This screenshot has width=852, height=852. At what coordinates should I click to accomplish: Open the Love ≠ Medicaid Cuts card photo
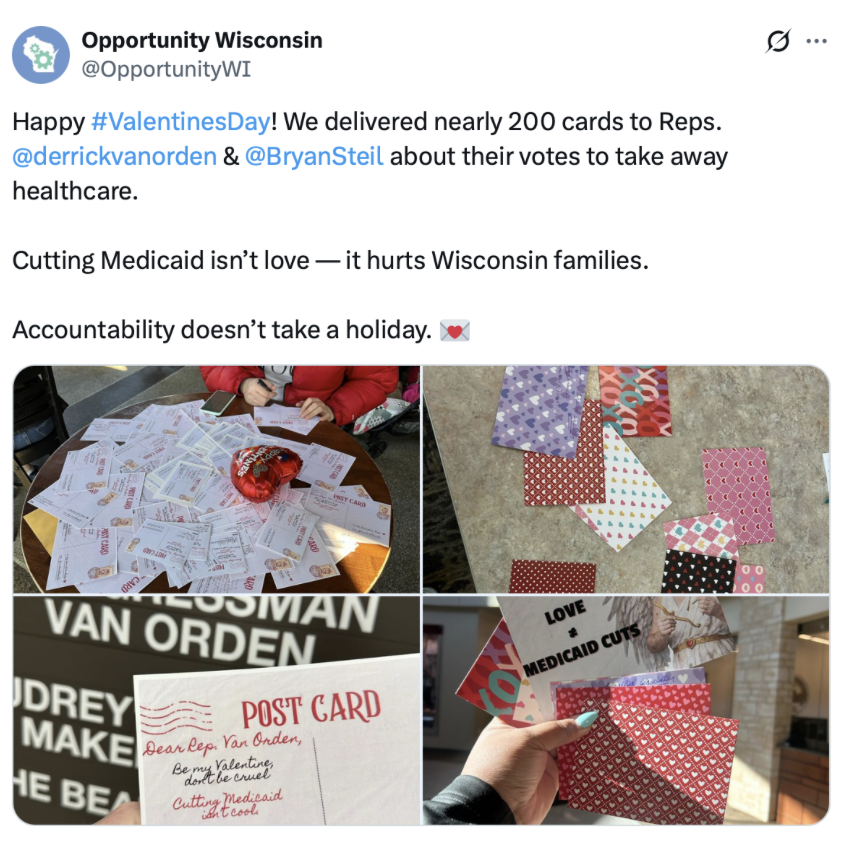pyautogui.click(x=626, y=710)
